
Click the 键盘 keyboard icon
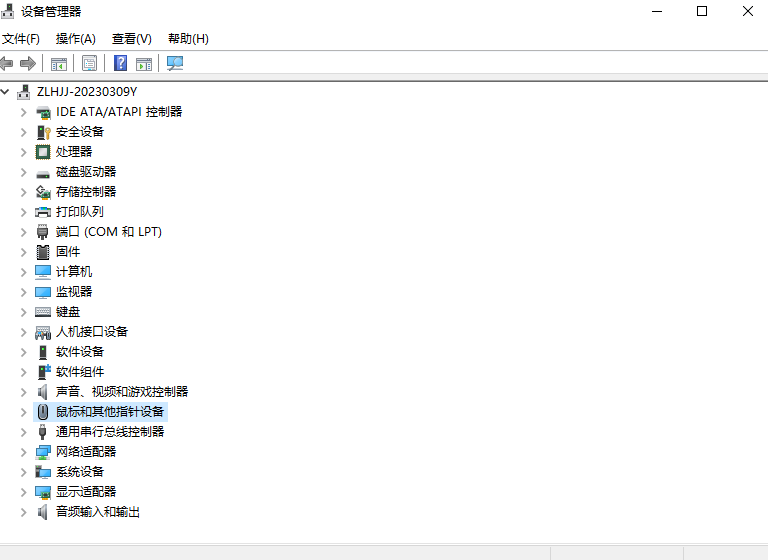pyautogui.click(x=43, y=312)
